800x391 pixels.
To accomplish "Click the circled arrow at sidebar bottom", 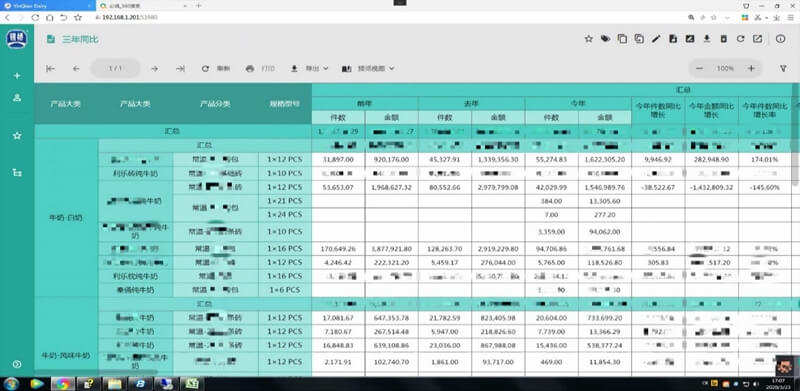I will [x=17, y=364].
